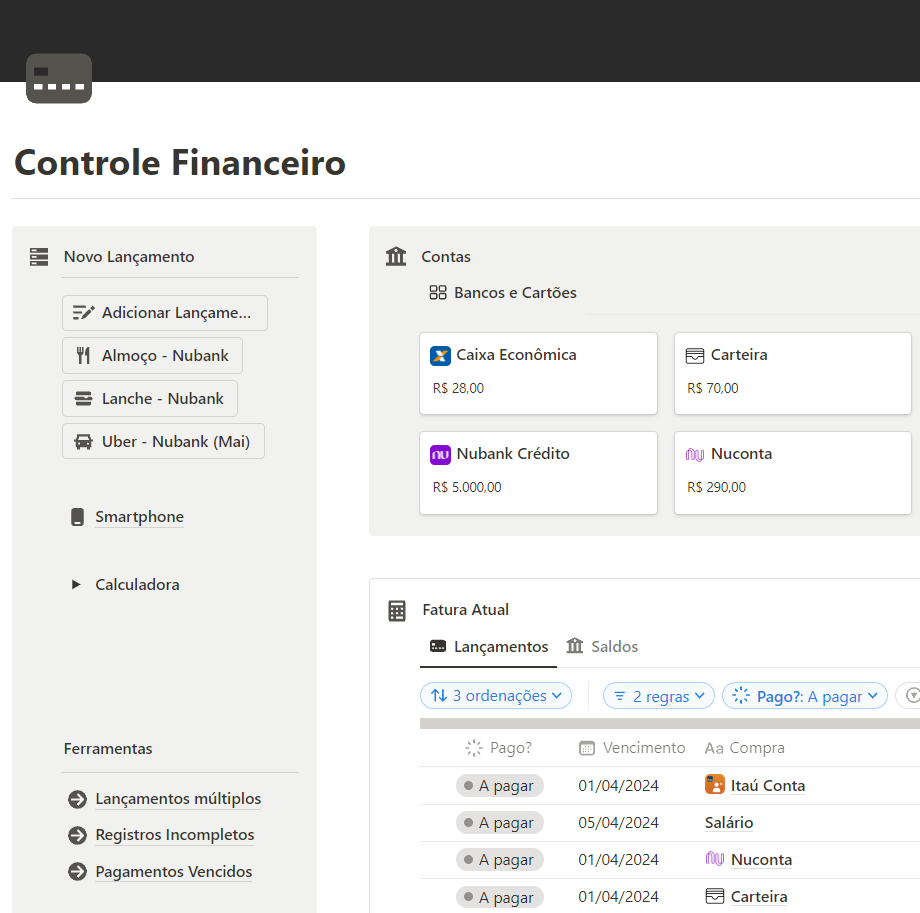The image size is (920, 913).
Task: Click the arrow icon beside Pagamentos Vencidos
Action: point(77,872)
